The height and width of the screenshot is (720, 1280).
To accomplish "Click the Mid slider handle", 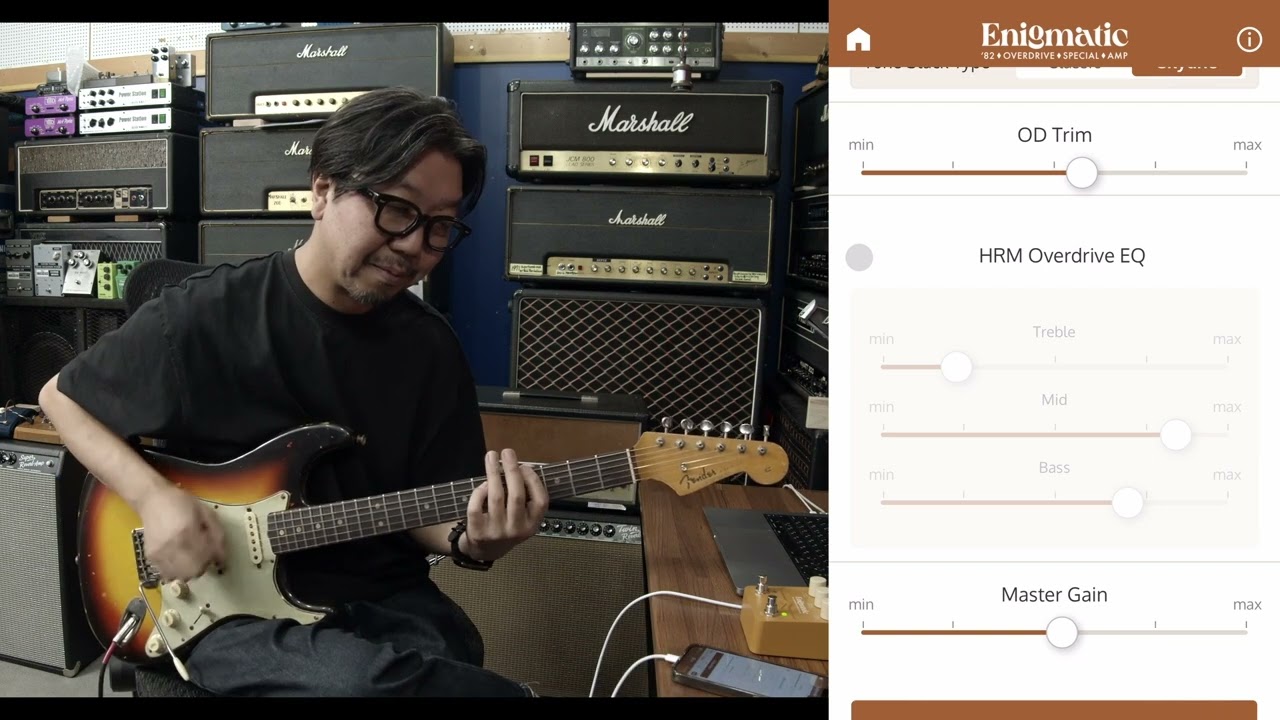I will 1176,435.
